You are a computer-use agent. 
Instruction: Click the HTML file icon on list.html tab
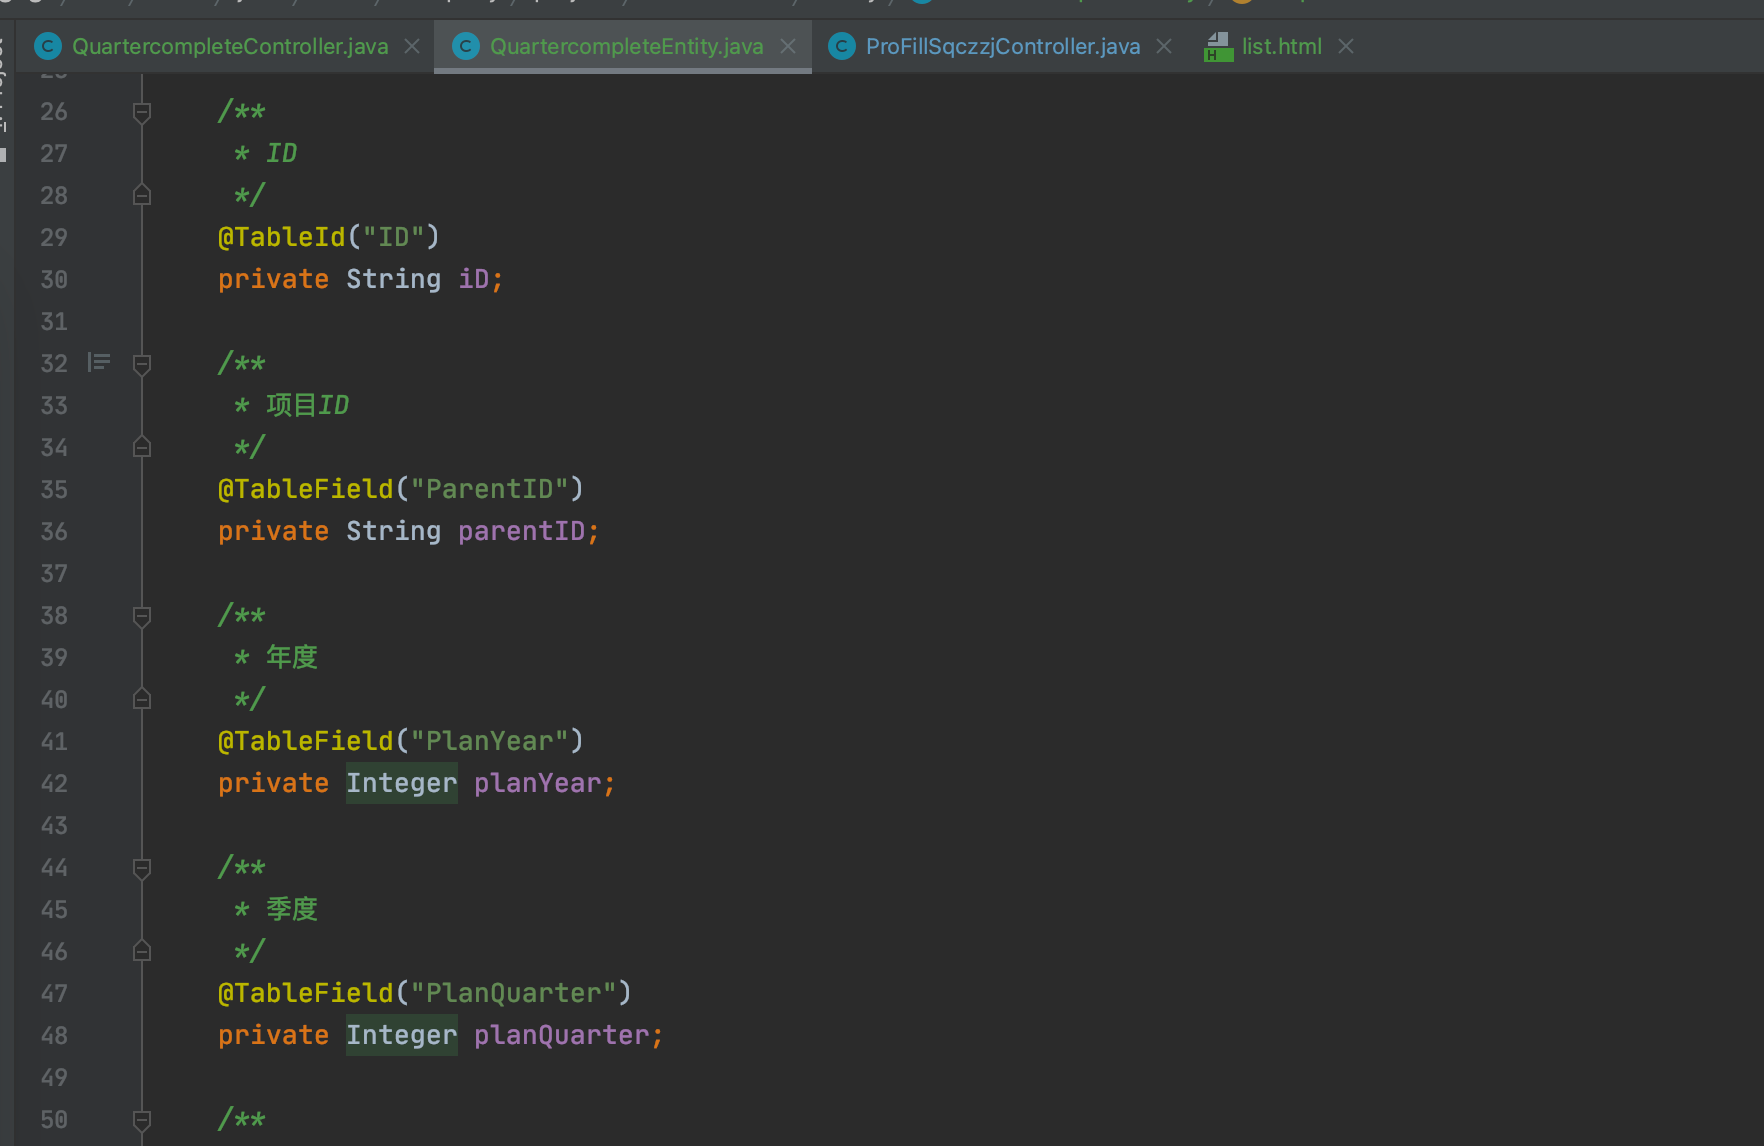point(1218,47)
